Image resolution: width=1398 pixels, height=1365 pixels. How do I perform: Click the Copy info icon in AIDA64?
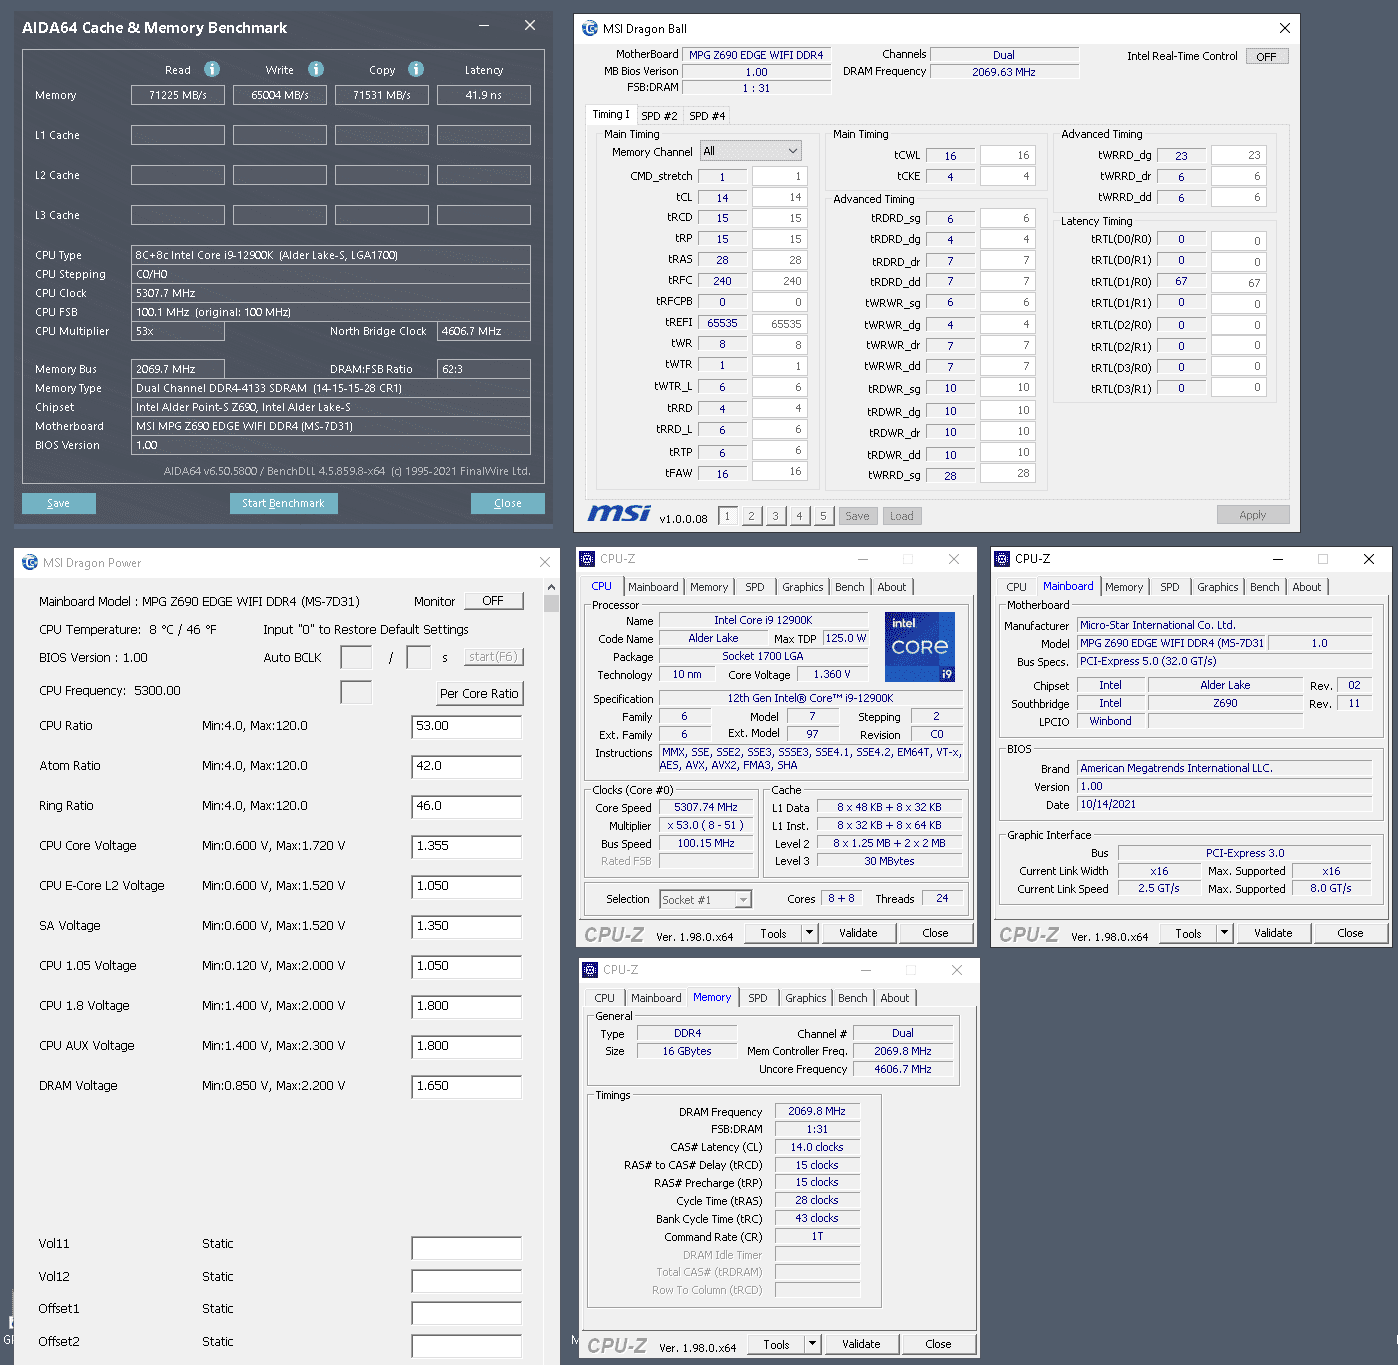416,69
